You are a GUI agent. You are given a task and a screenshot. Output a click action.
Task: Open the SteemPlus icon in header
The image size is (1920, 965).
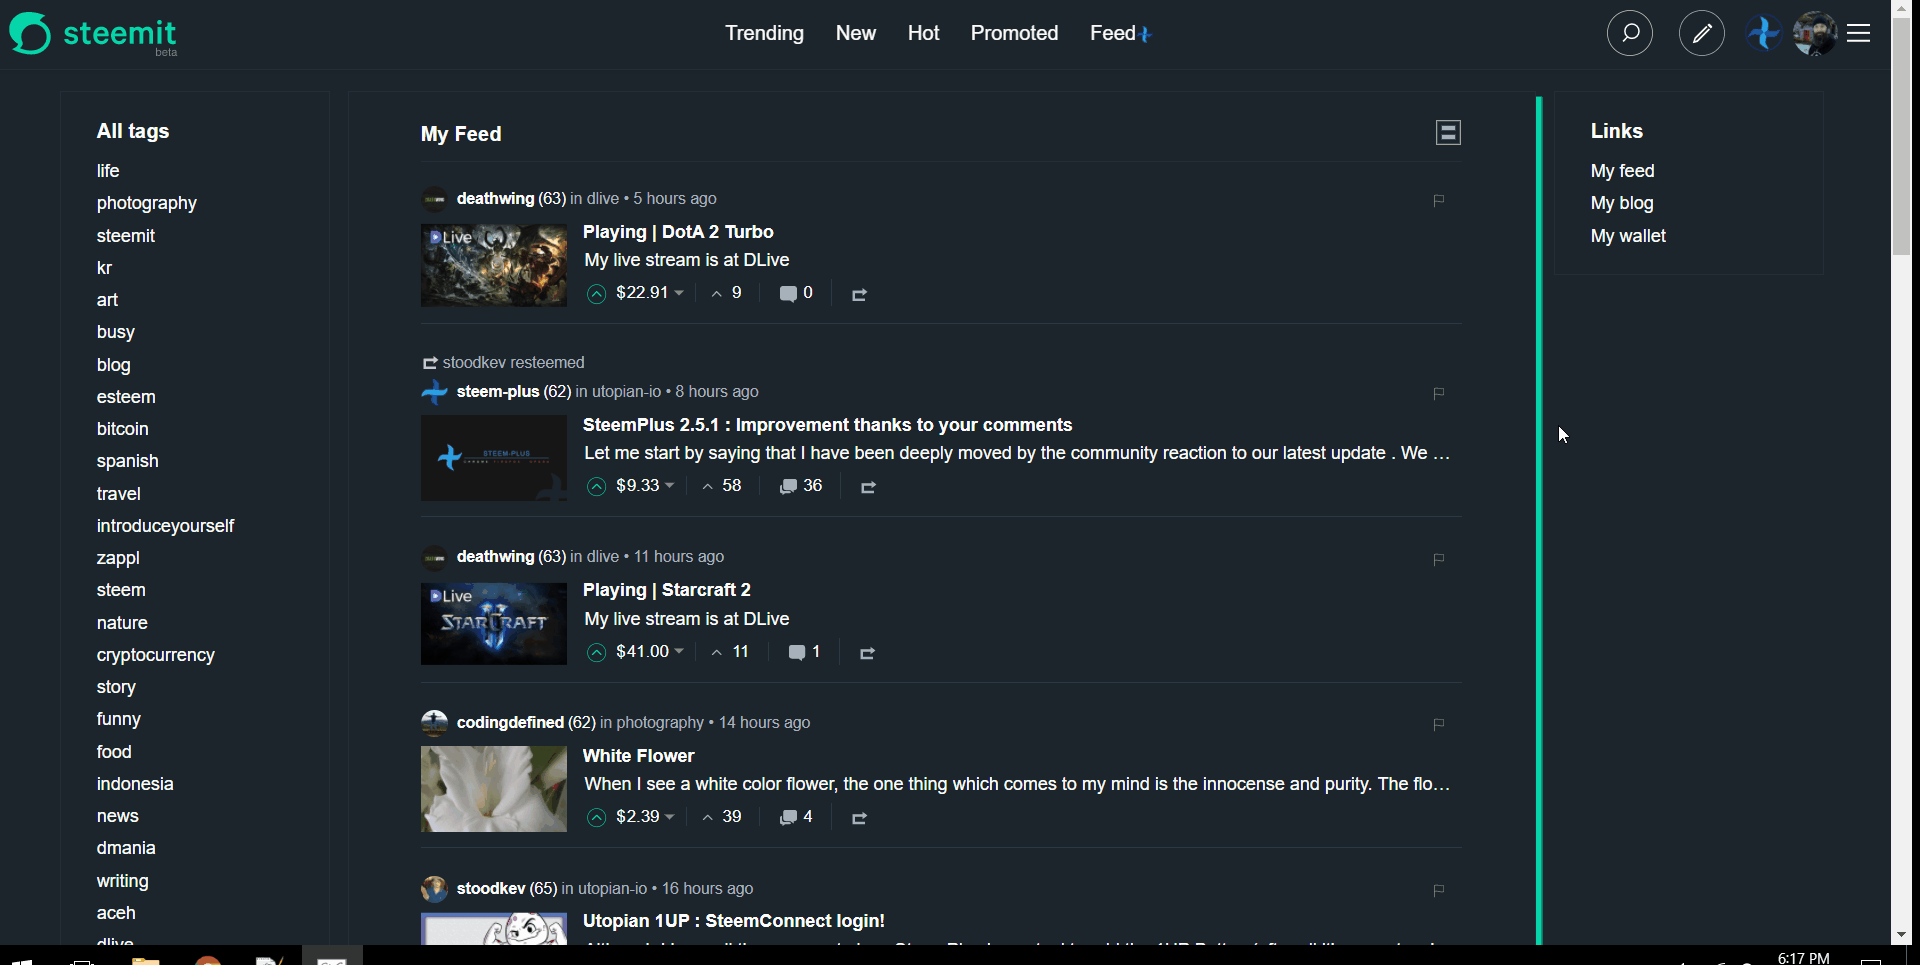click(1763, 33)
